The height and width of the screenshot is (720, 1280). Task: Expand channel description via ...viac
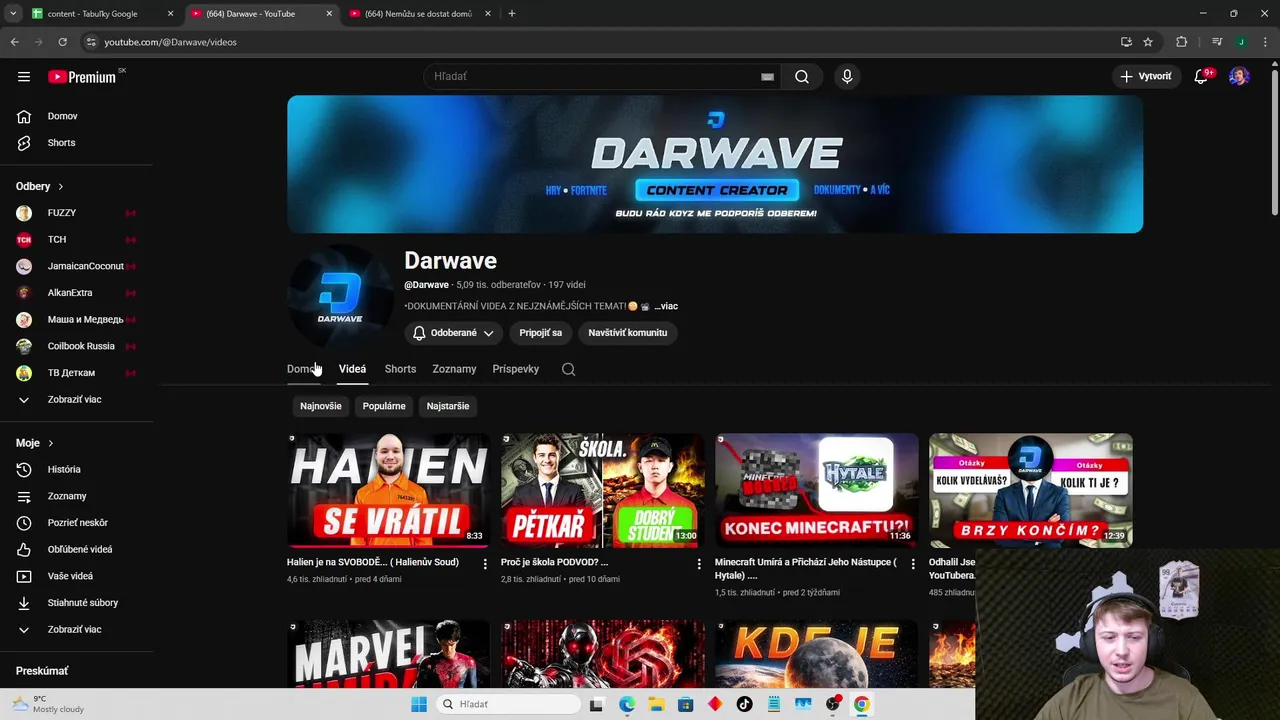click(666, 306)
